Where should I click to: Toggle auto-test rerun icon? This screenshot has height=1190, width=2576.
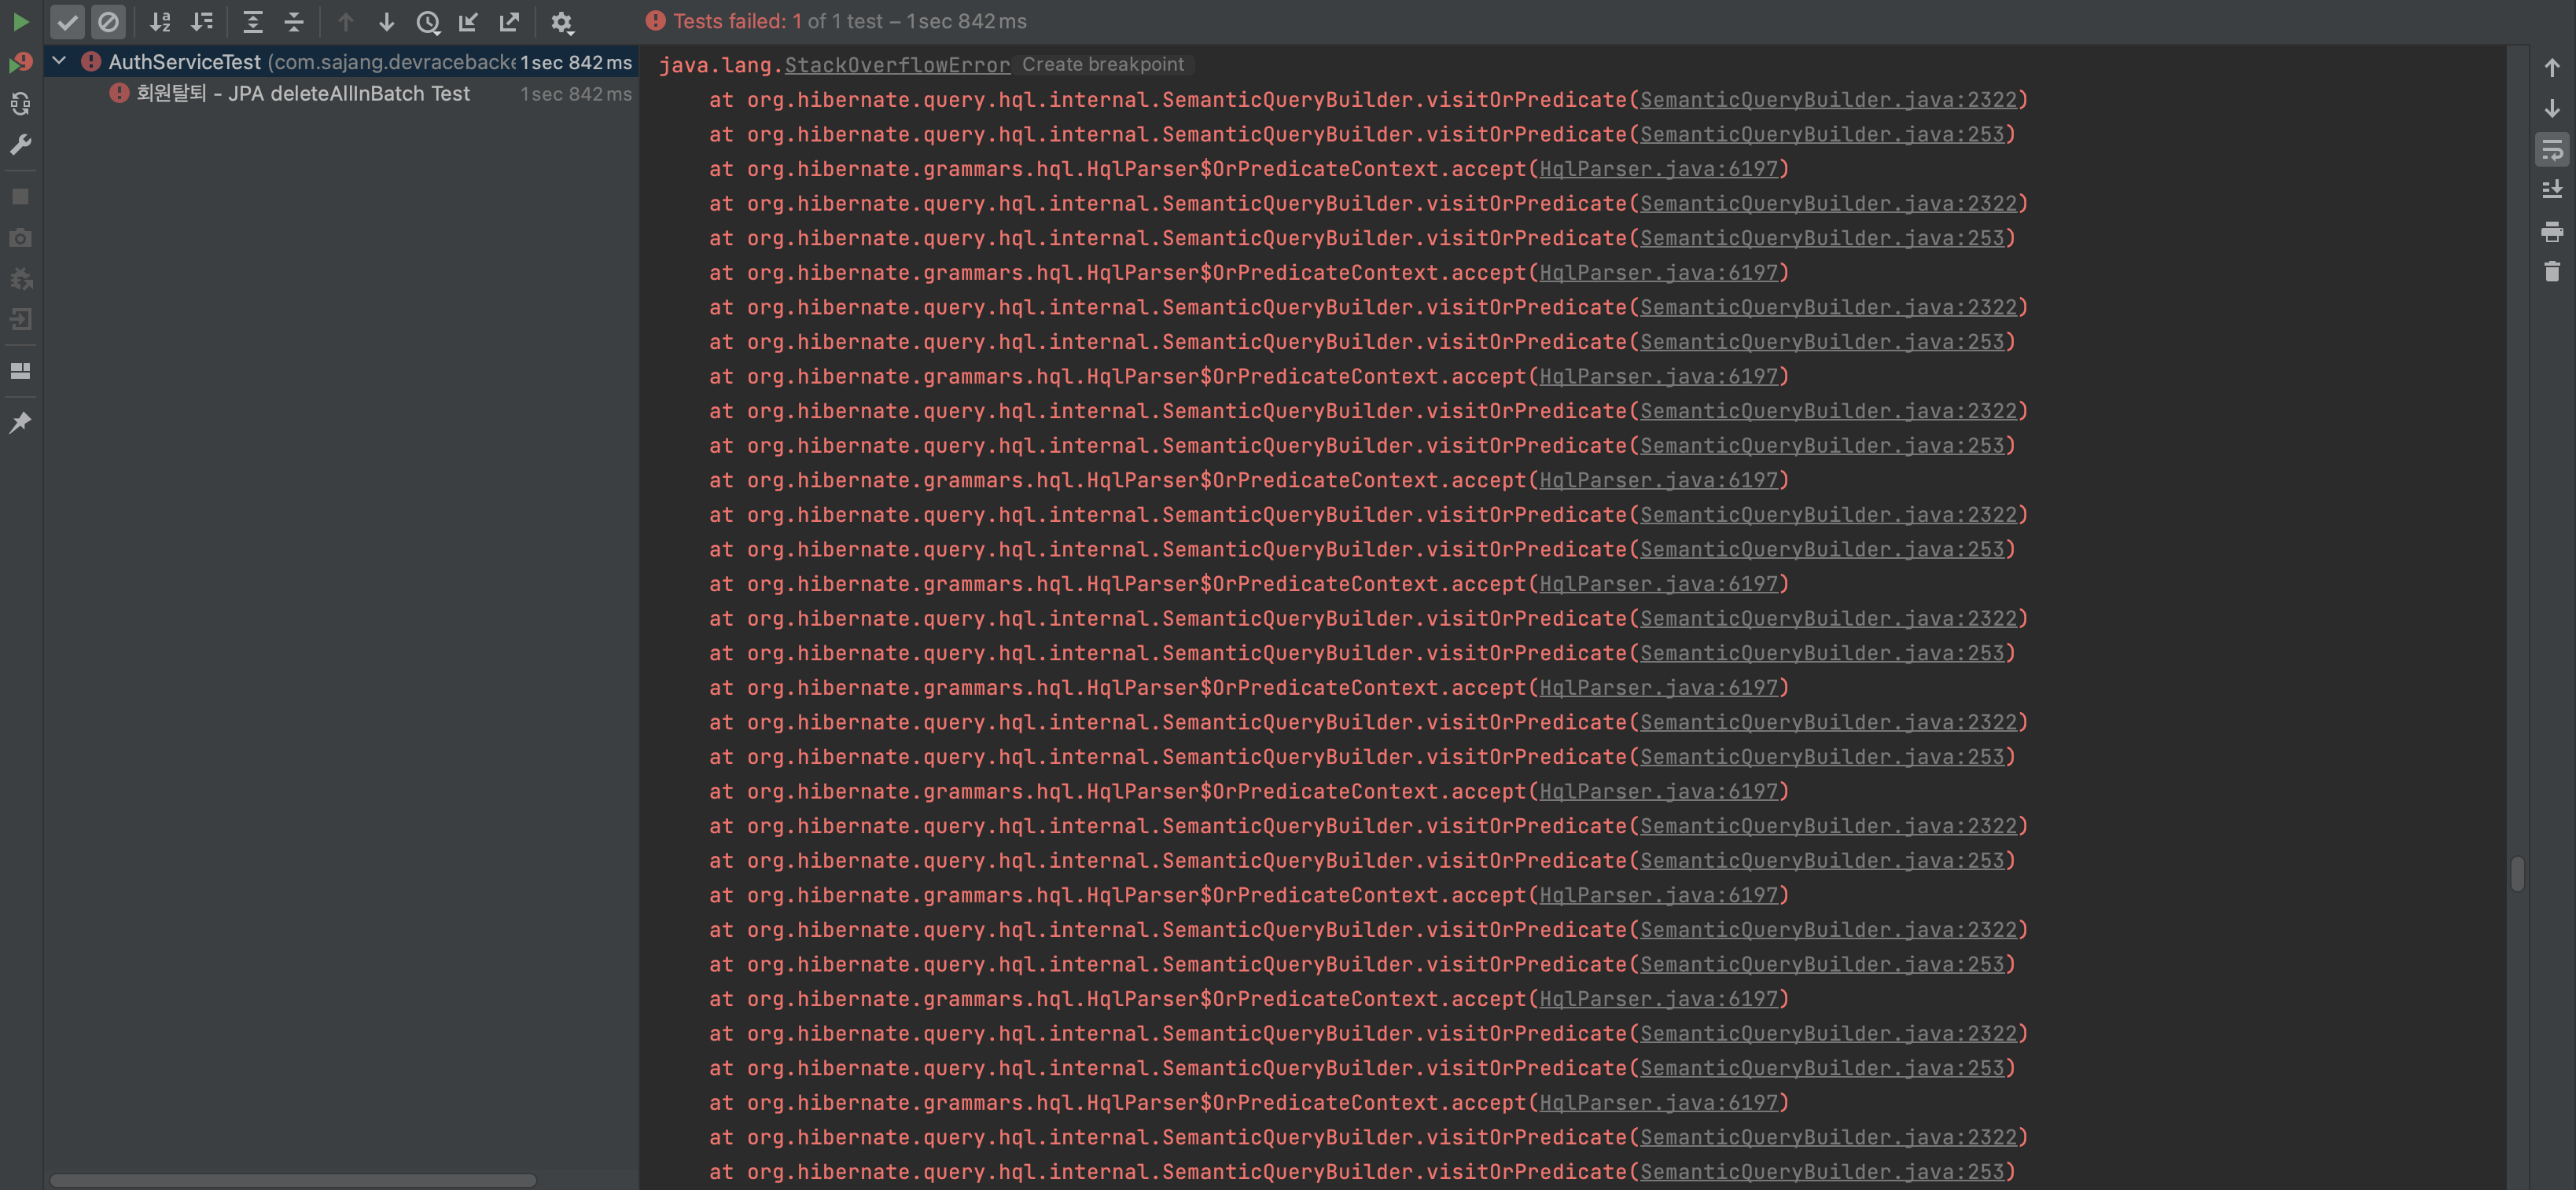(20, 103)
